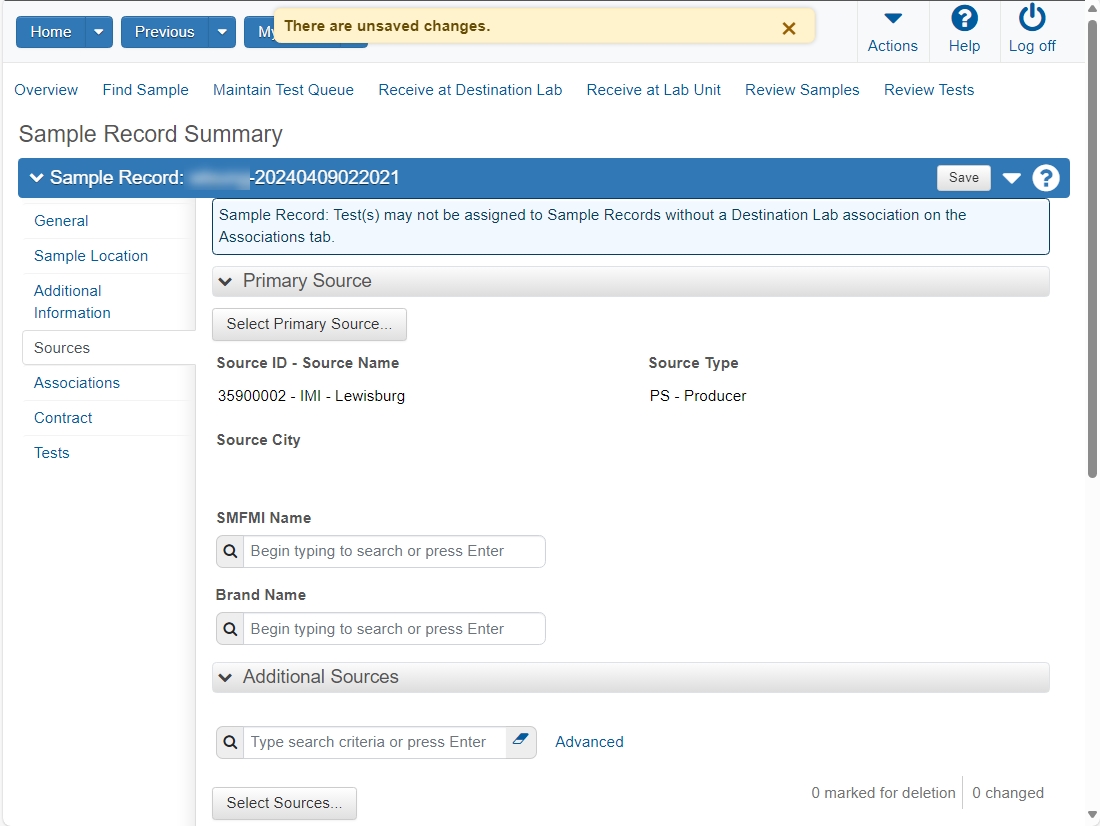The width and height of the screenshot is (1100, 826).
Task: Save the Sample Record
Action: [x=963, y=178]
